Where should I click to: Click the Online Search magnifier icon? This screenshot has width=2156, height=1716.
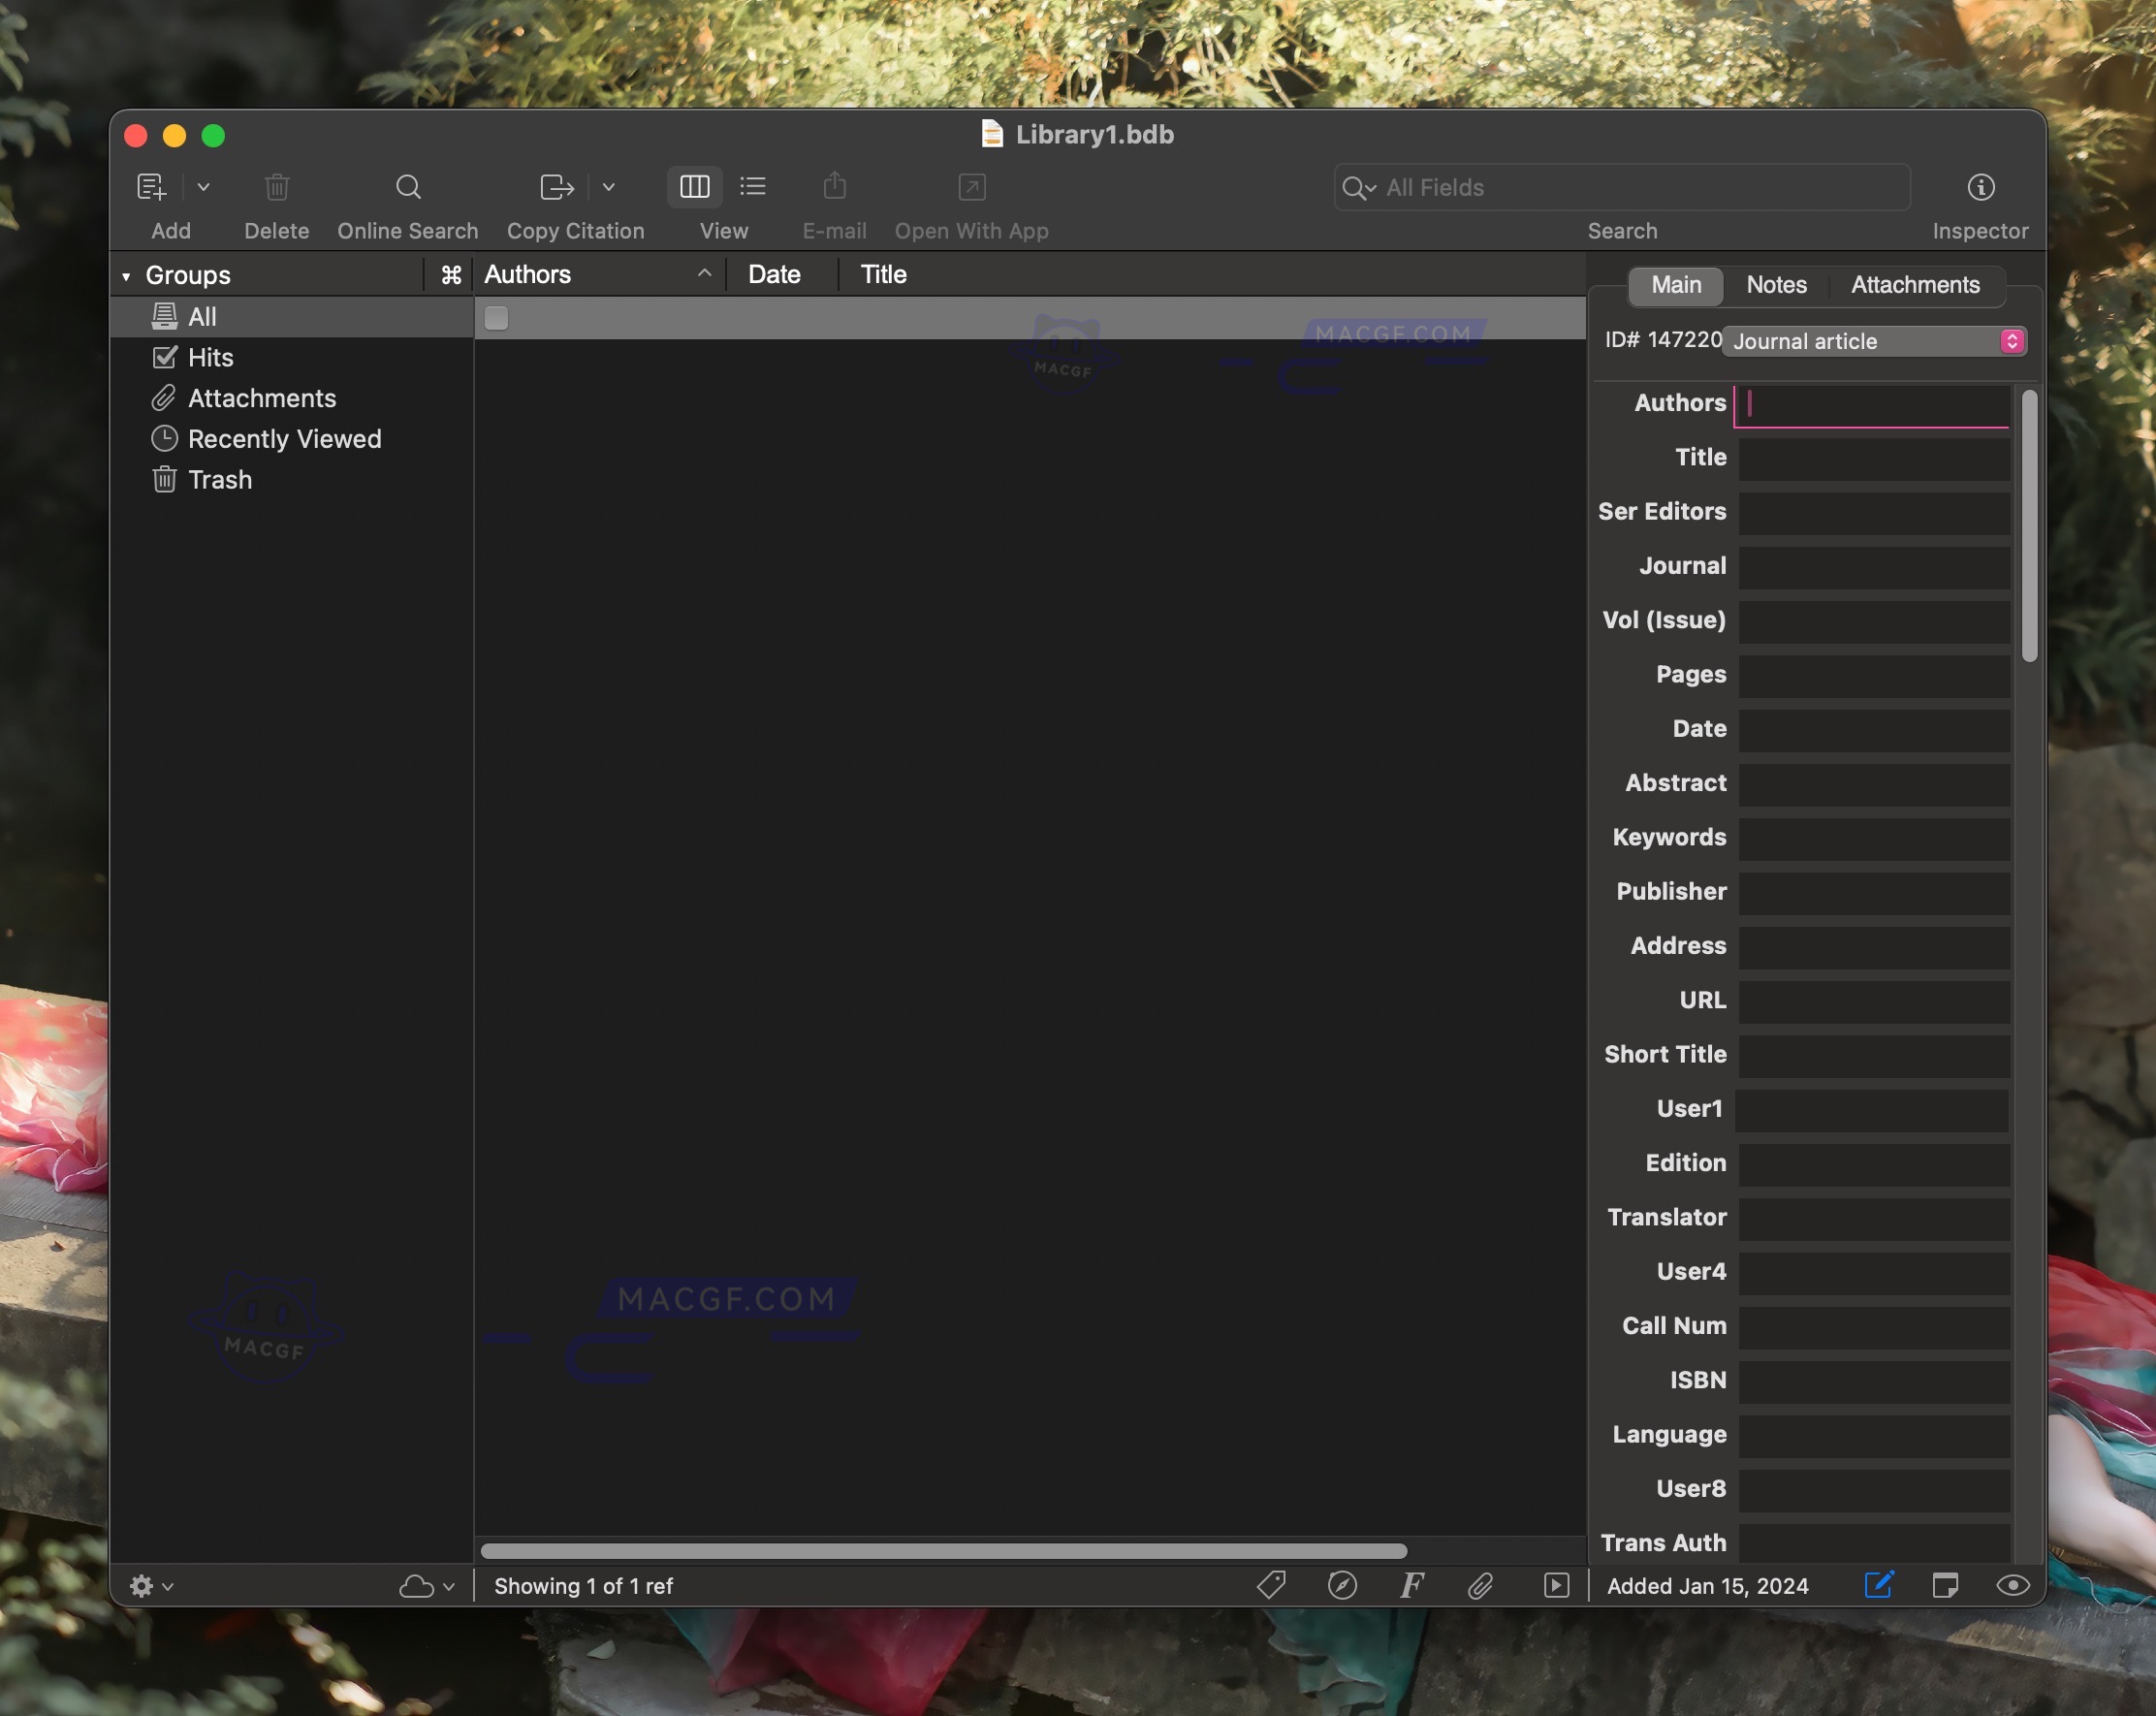click(x=408, y=187)
